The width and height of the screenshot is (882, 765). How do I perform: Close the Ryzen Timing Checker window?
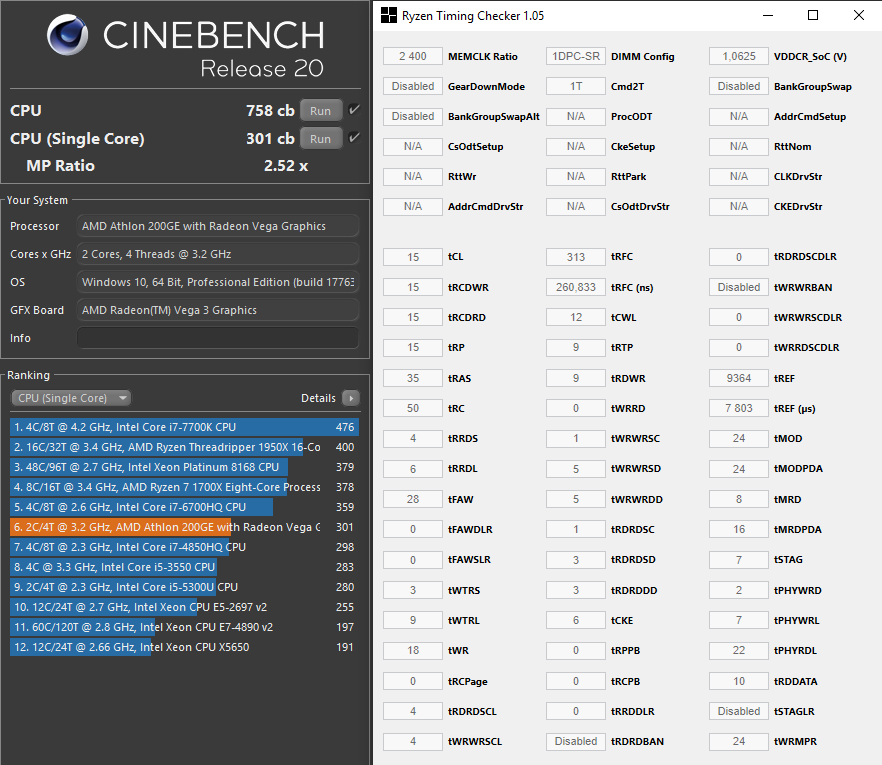858,15
